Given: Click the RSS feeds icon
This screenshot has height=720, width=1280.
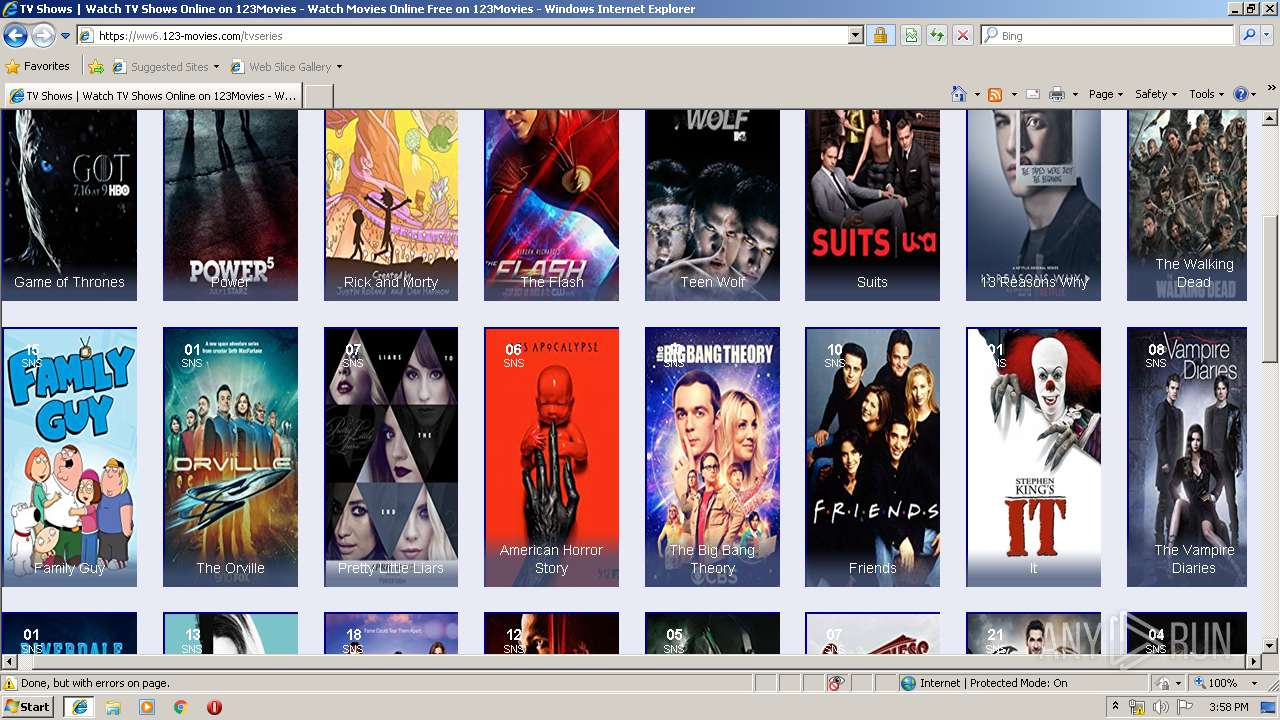Looking at the screenshot, I should [x=995, y=94].
